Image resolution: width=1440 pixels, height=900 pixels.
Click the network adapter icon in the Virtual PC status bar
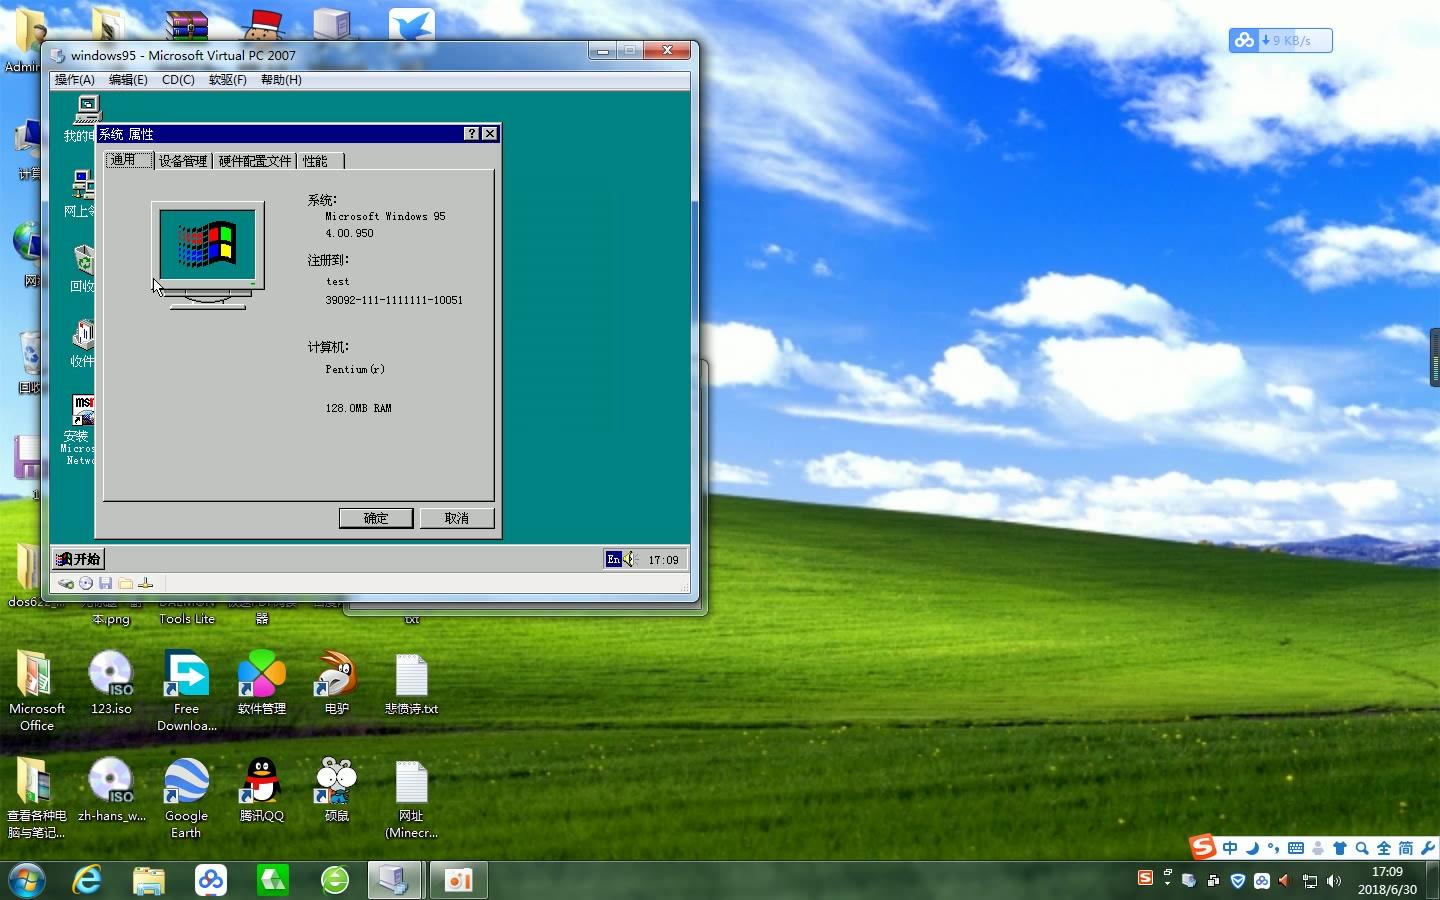145,583
